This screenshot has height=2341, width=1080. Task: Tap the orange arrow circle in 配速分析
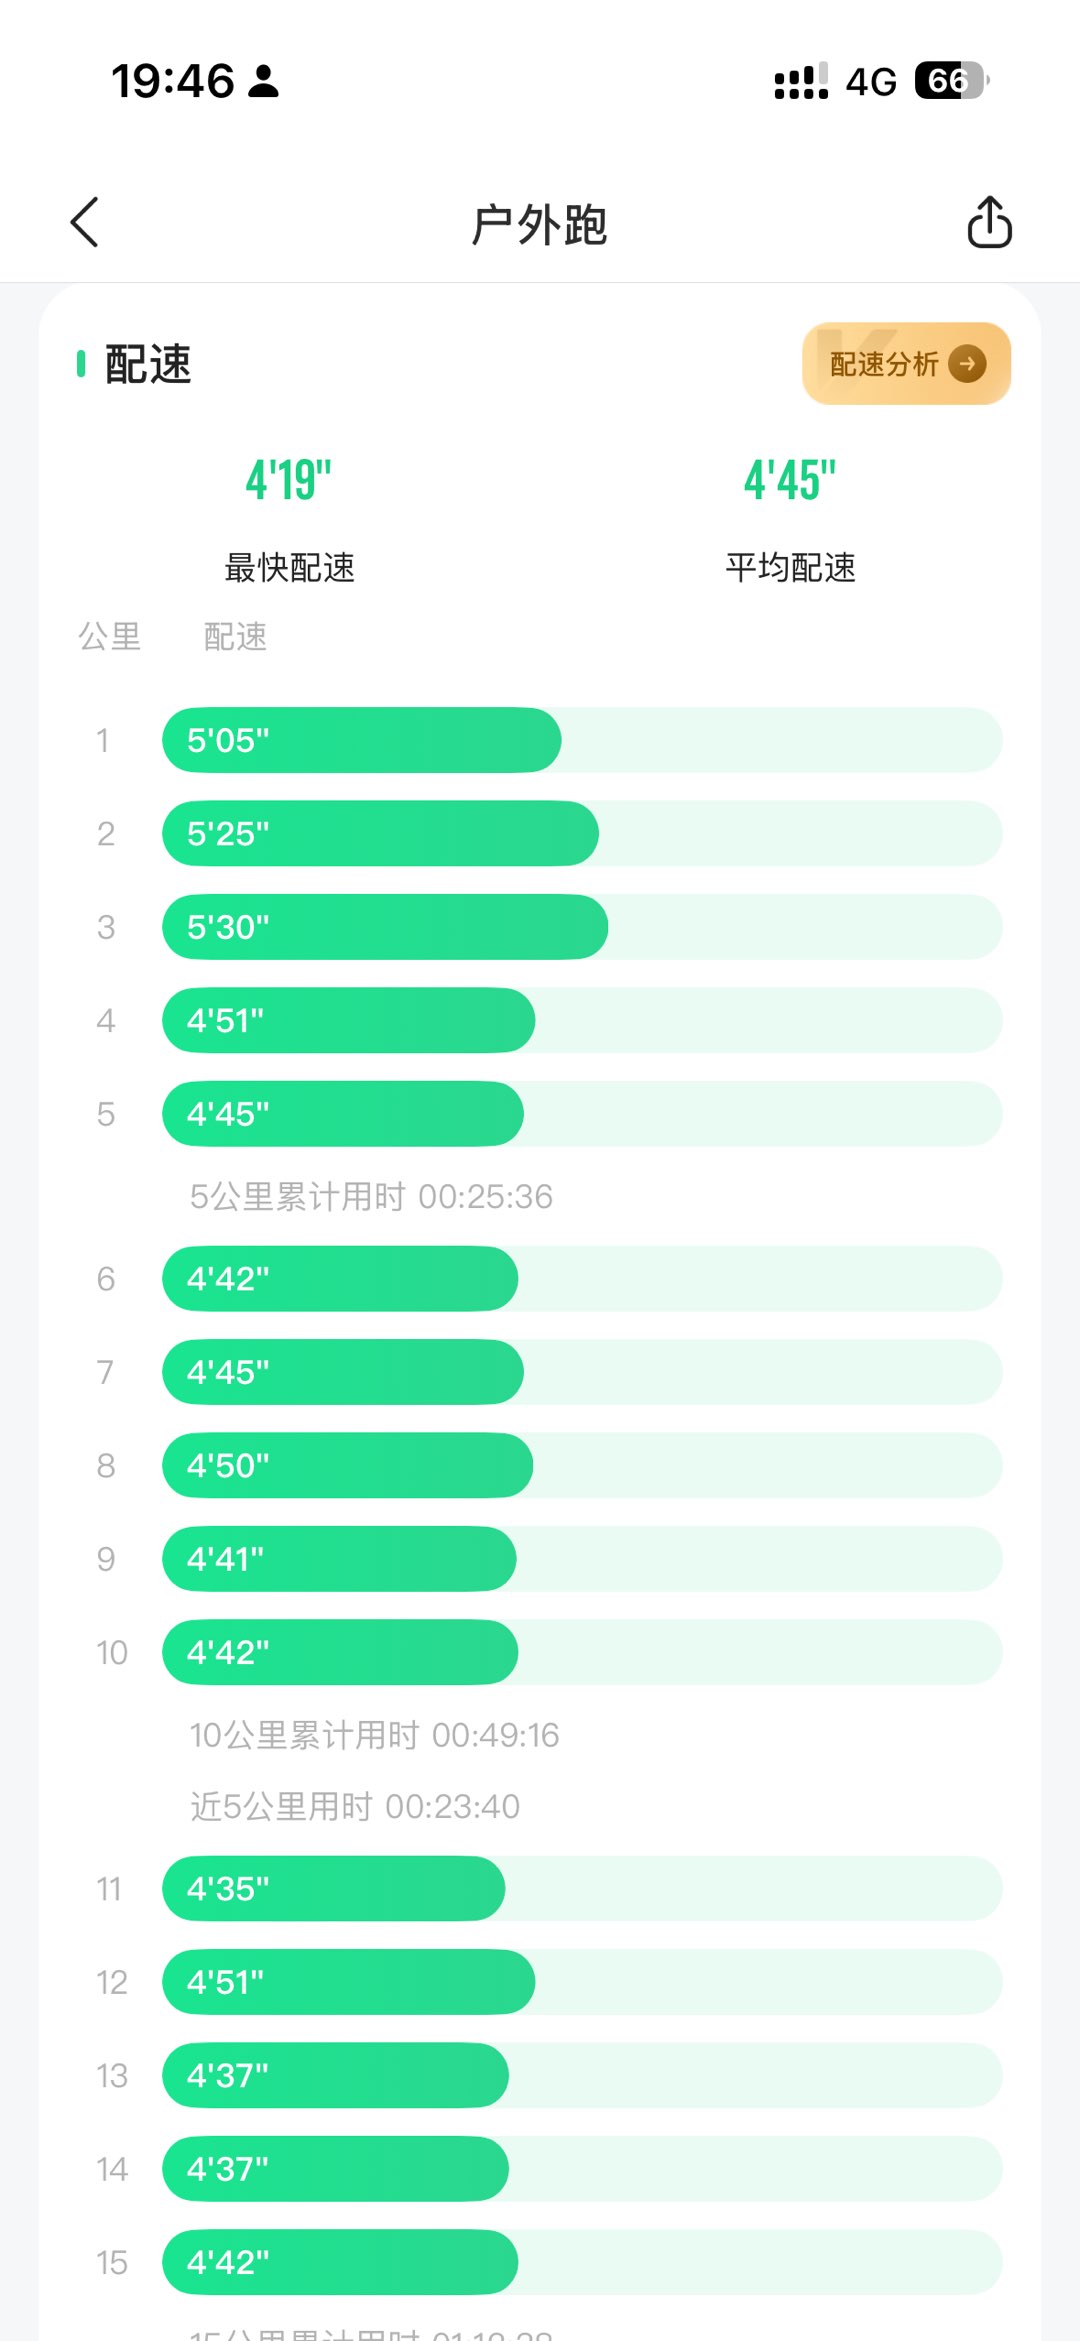(x=967, y=364)
